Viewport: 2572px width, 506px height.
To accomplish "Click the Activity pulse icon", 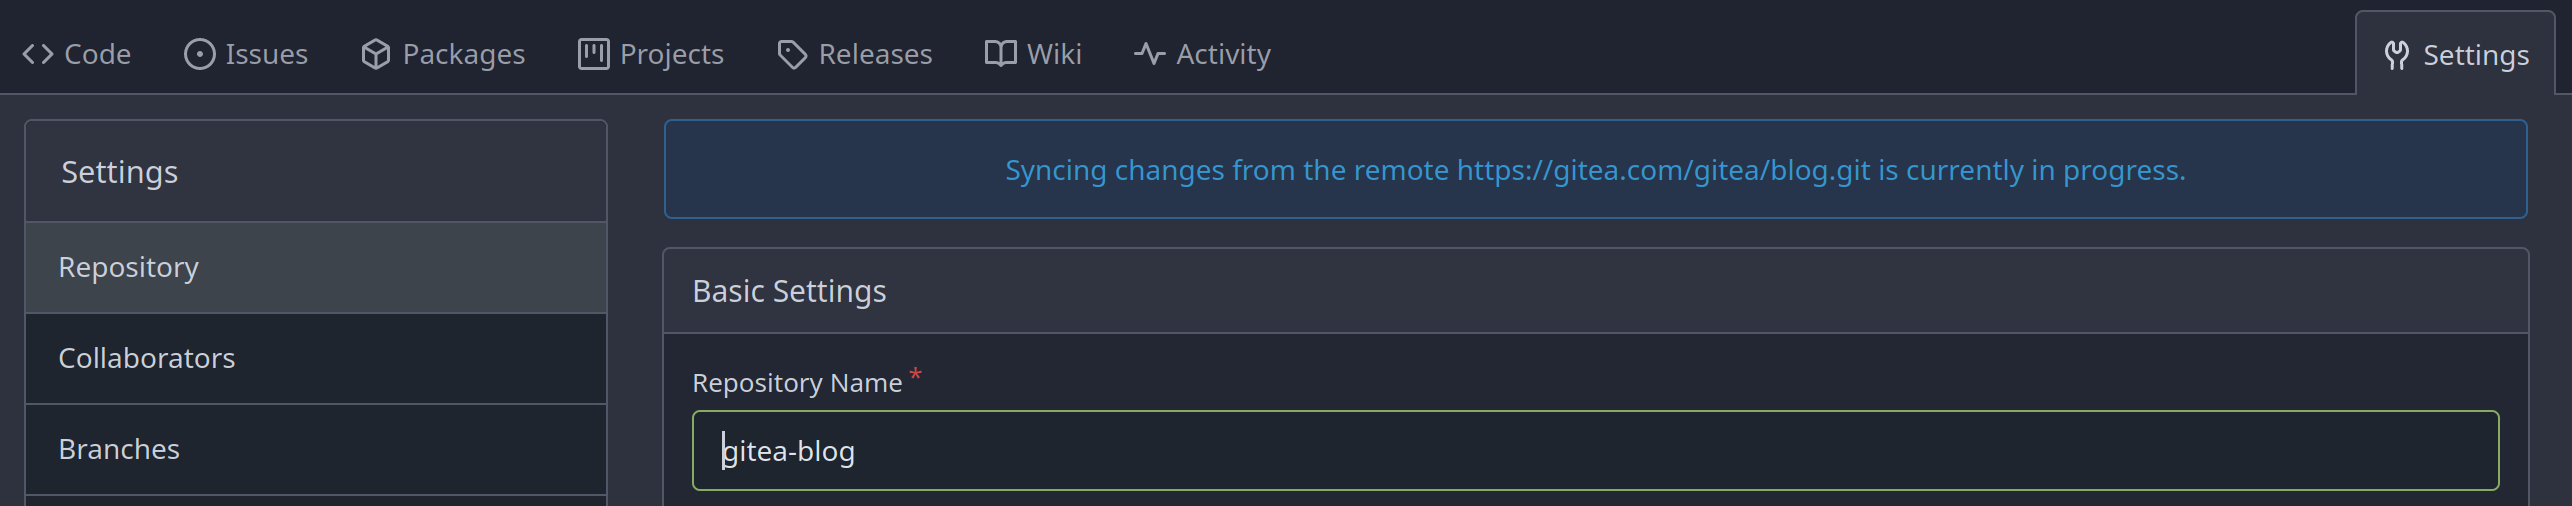I will 1150,54.
